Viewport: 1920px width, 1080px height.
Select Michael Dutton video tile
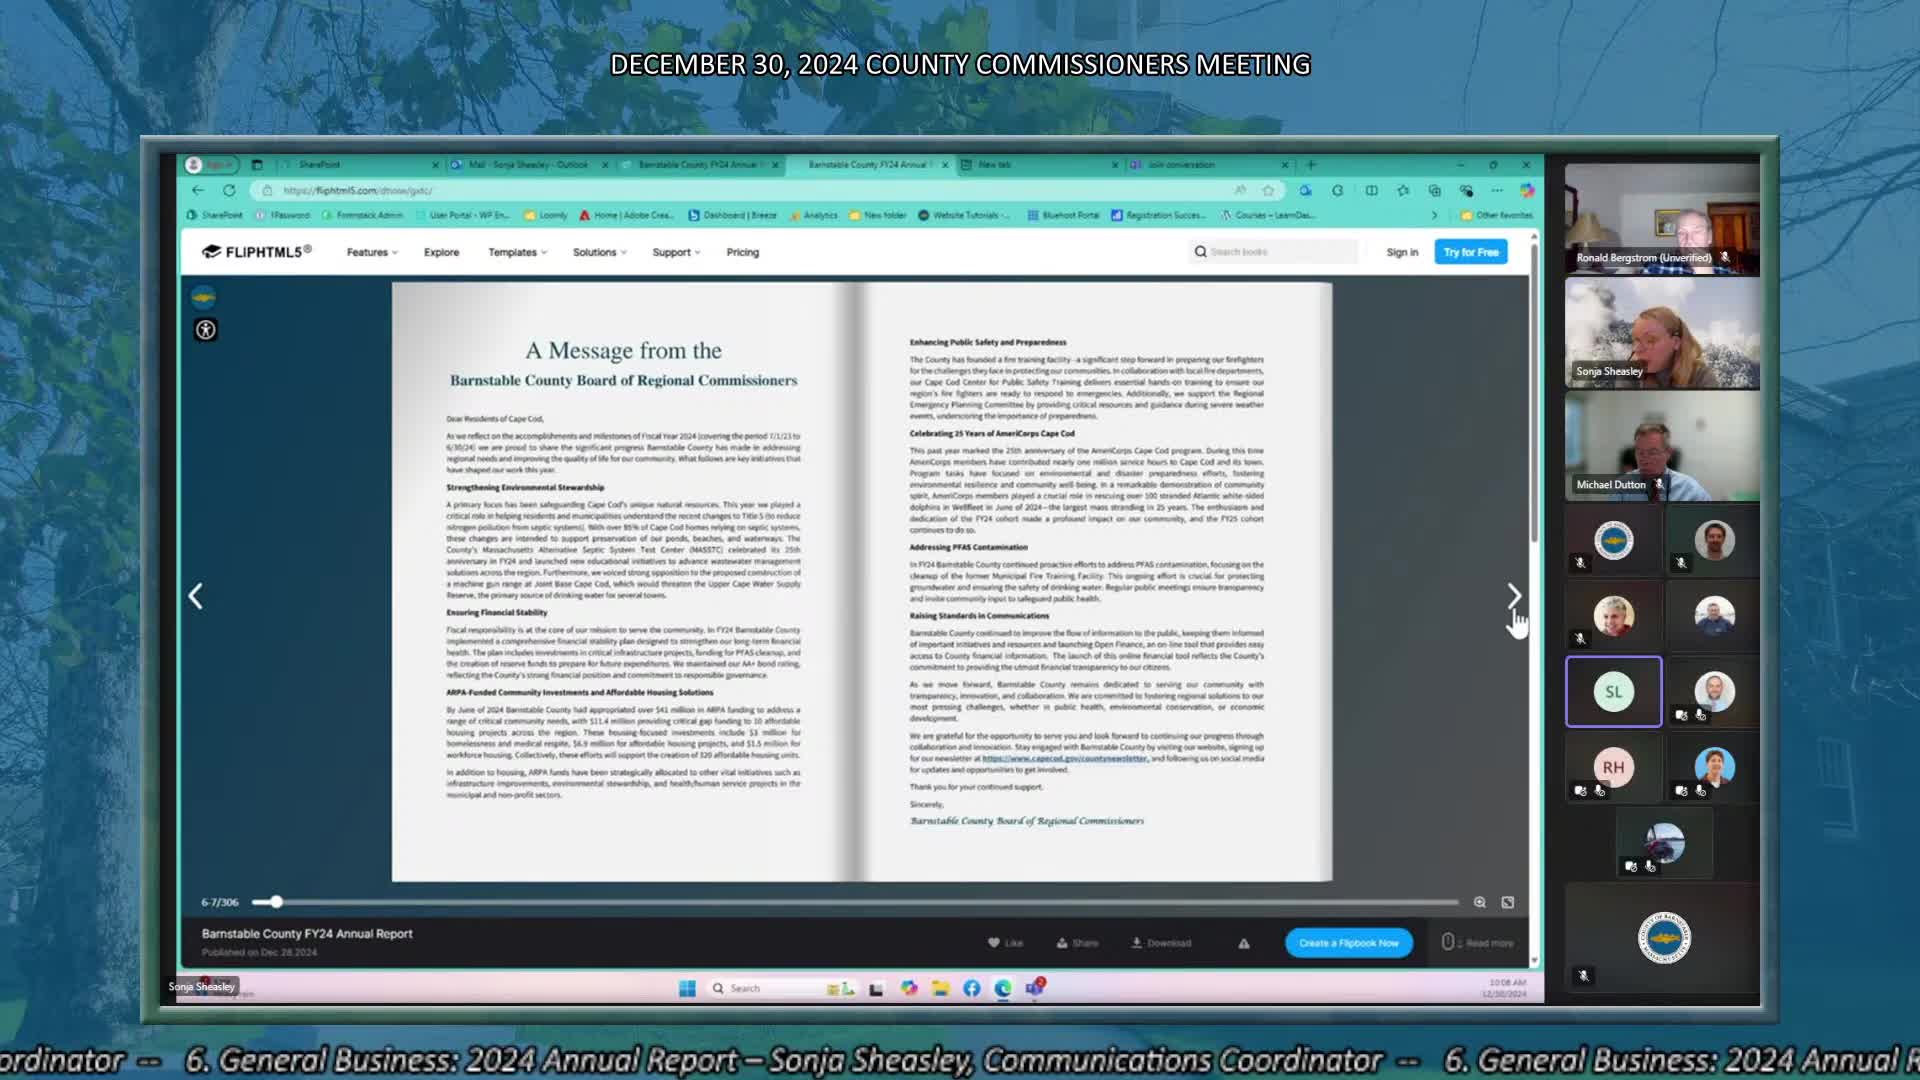click(x=1662, y=447)
